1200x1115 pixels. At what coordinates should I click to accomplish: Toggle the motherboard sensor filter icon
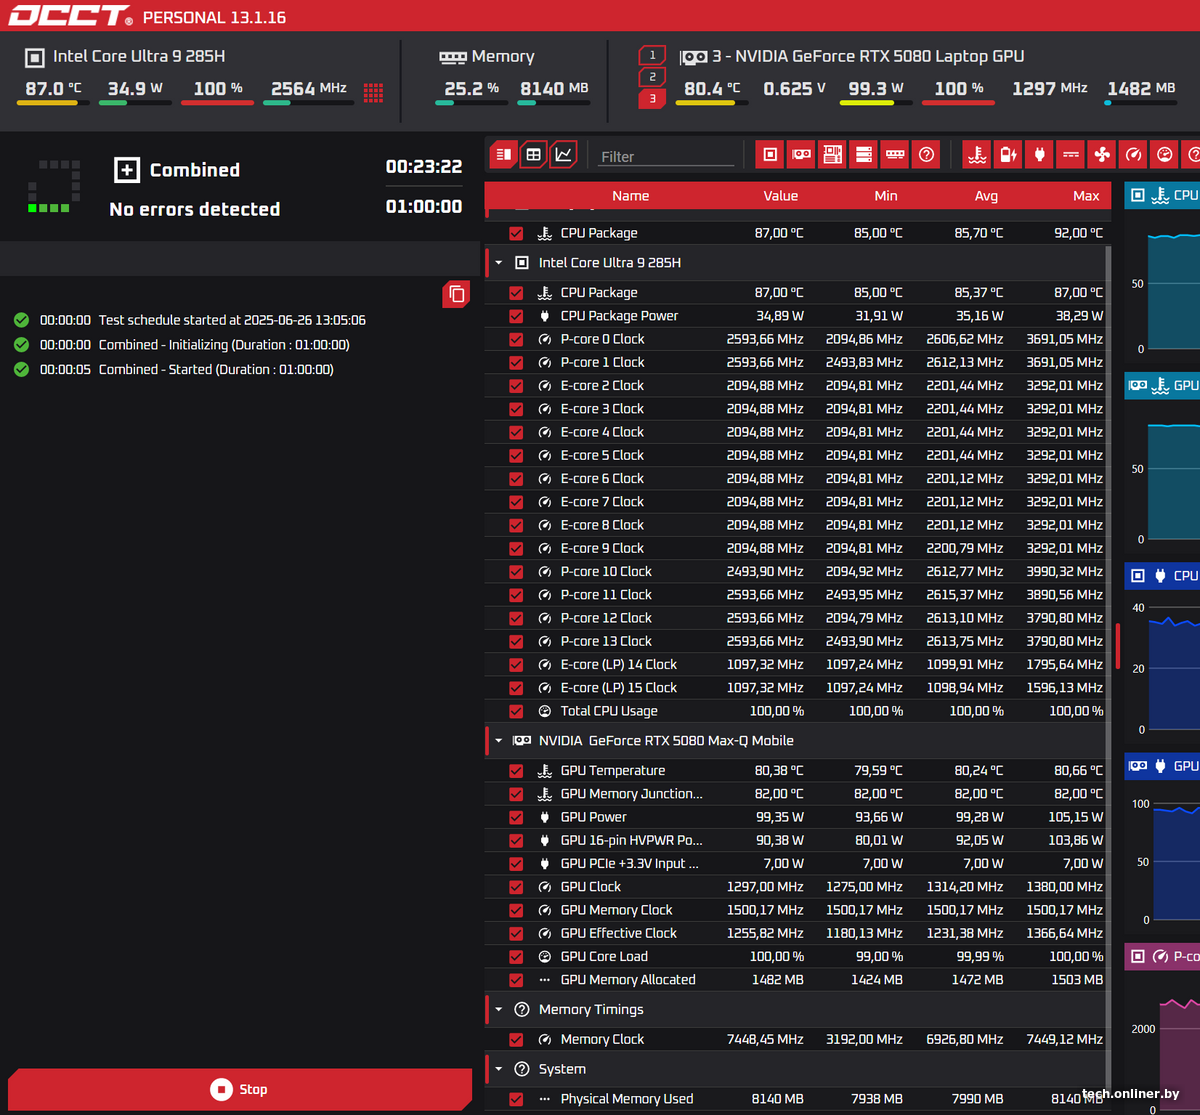point(832,154)
